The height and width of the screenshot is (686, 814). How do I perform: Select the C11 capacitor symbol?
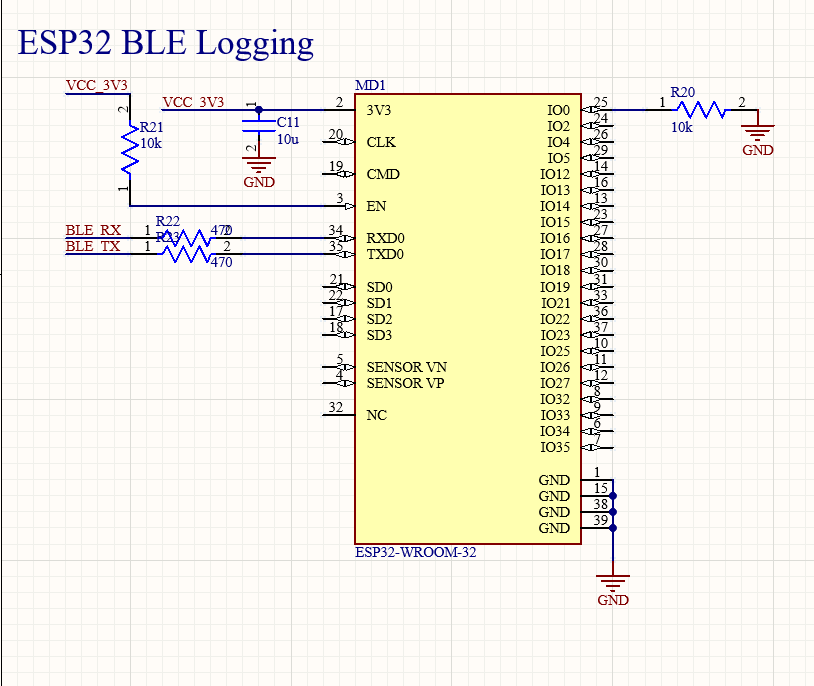point(259,126)
